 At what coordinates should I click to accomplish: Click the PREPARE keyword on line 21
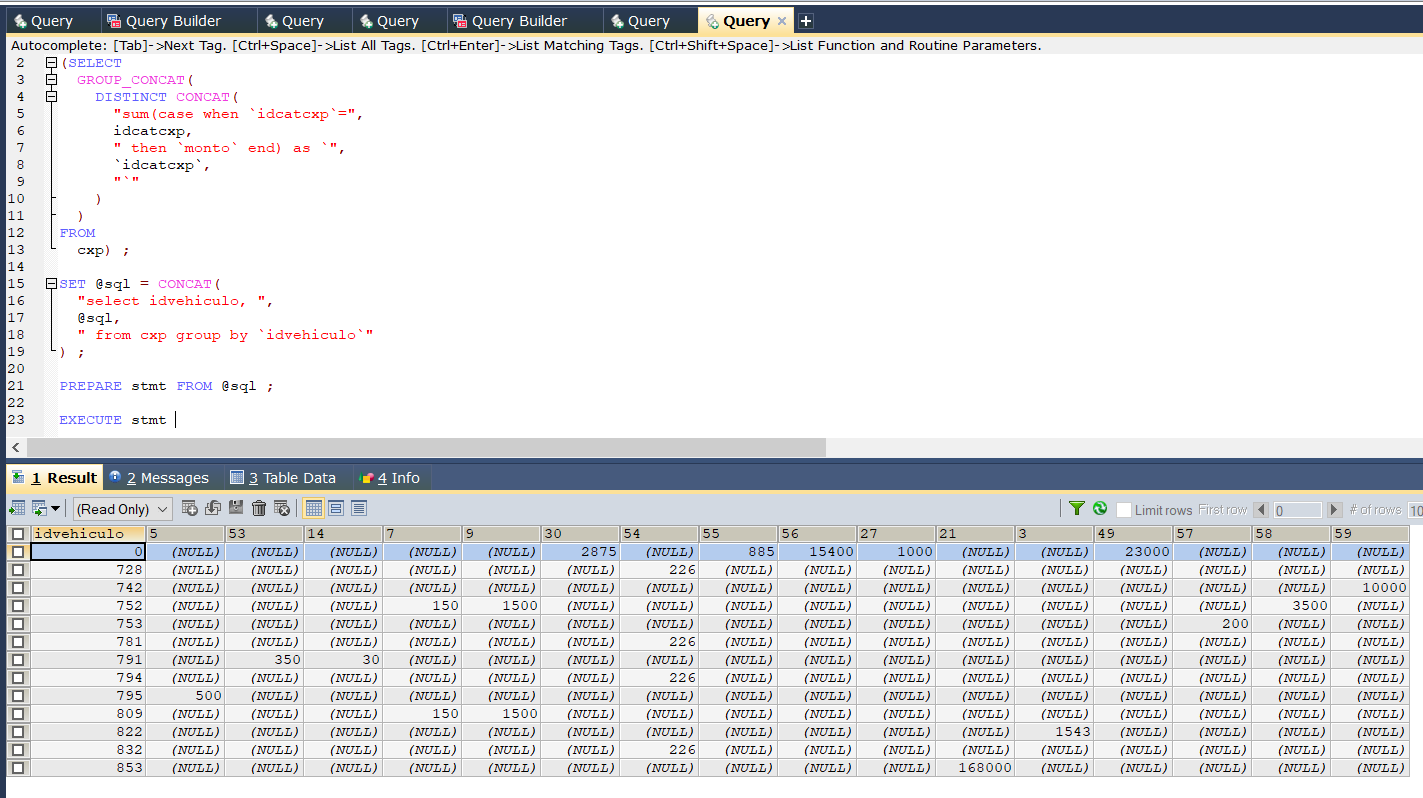(90, 386)
